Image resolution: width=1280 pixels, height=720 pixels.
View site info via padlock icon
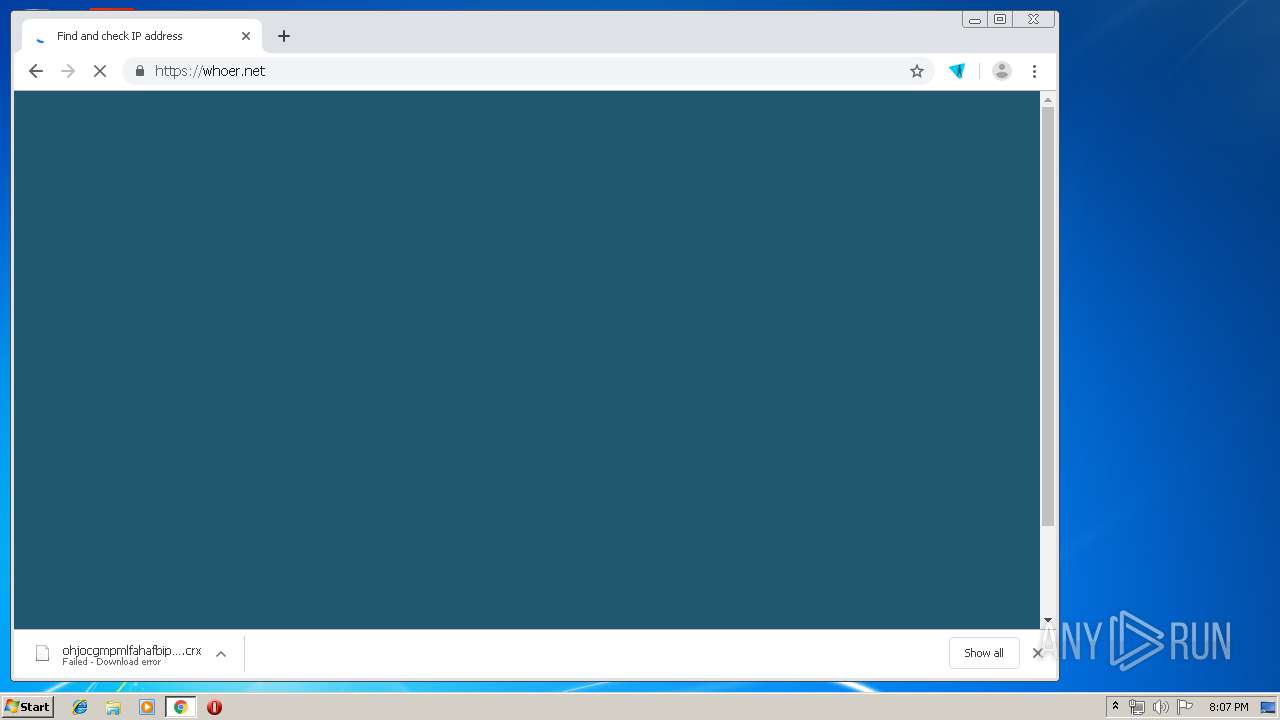[140, 71]
